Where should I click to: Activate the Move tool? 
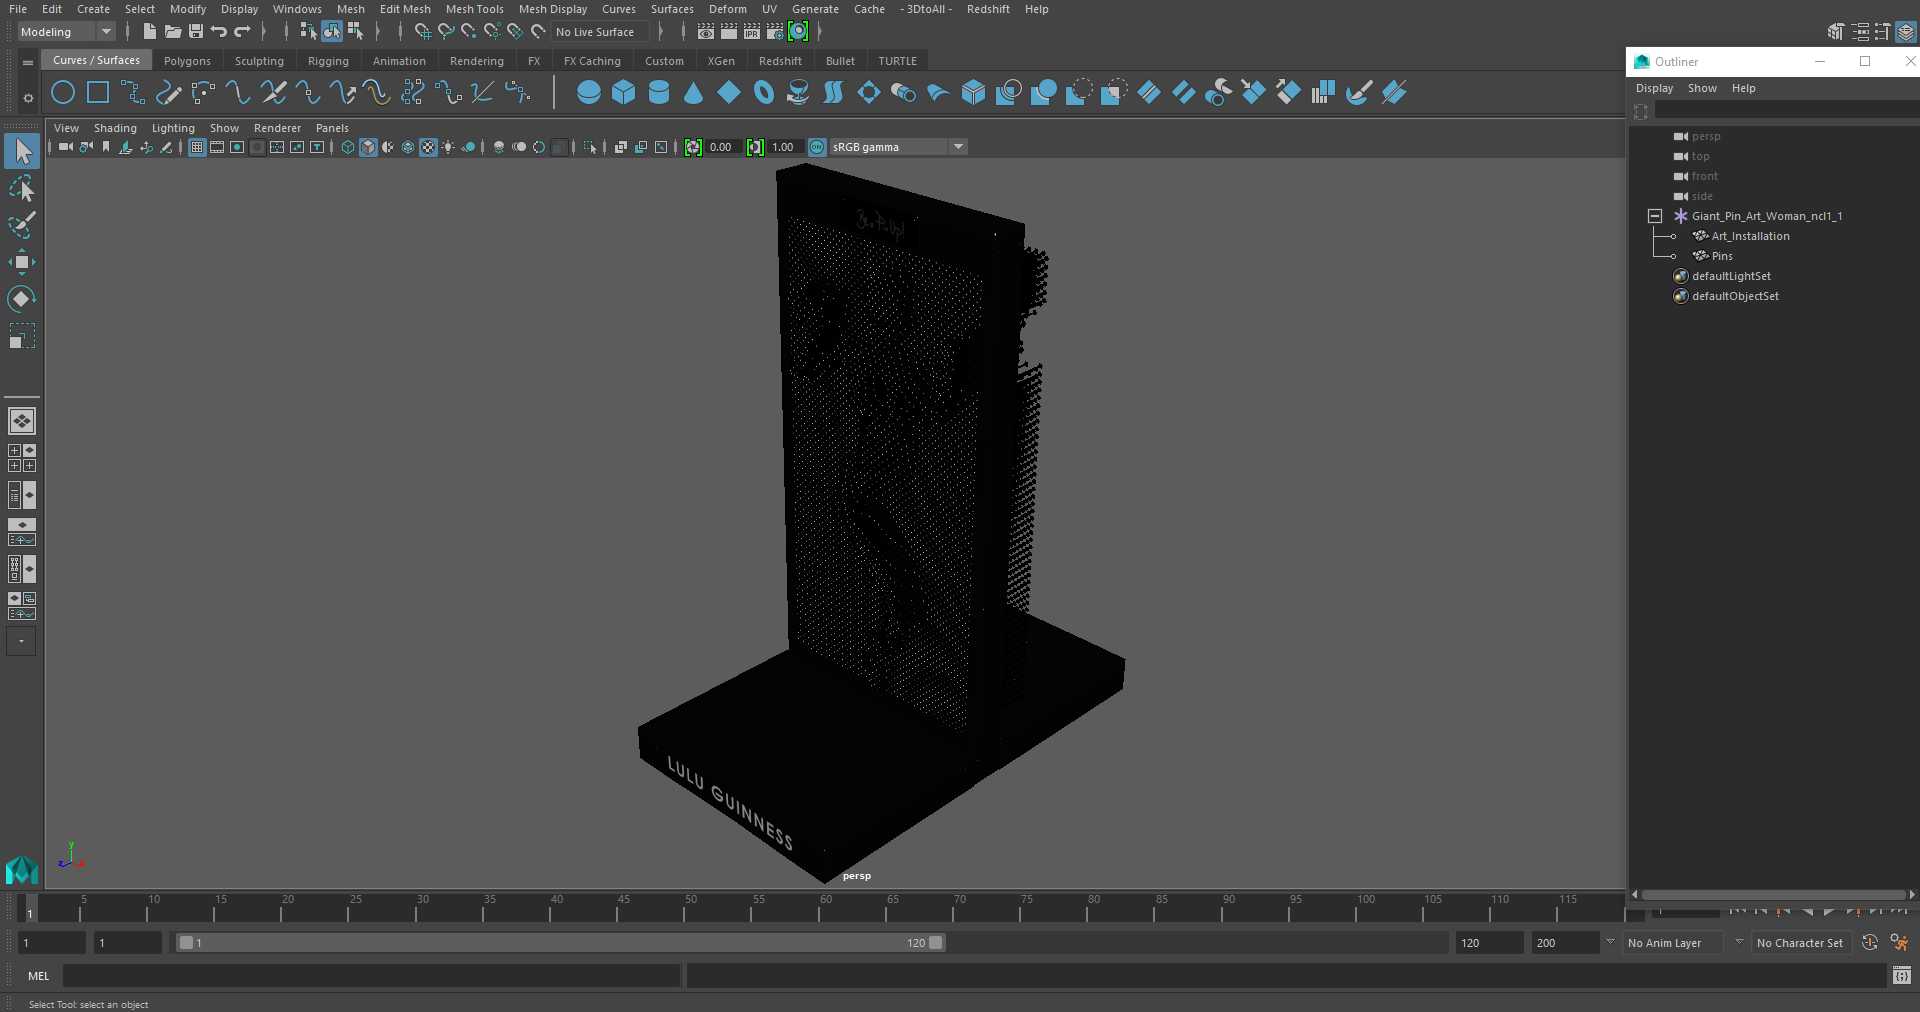tap(22, 262)
